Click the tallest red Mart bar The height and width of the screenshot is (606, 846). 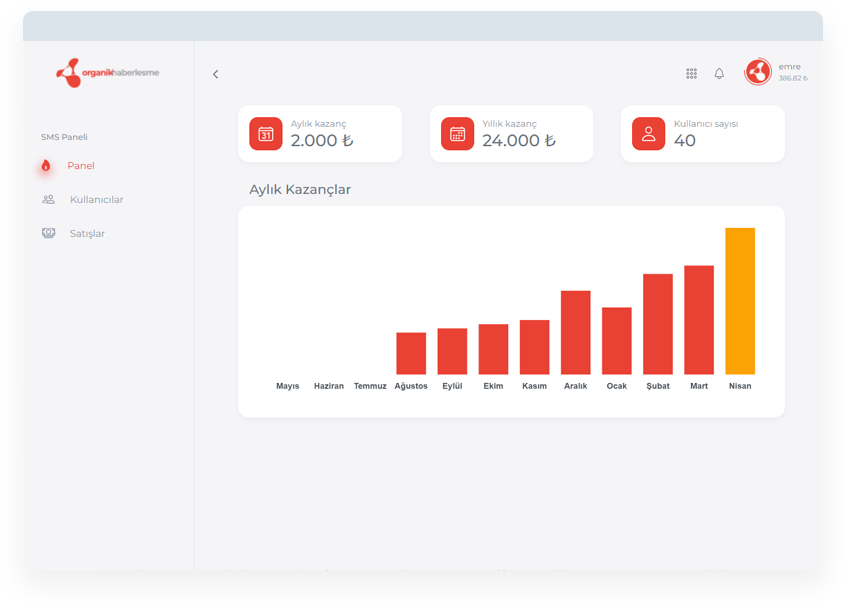coord(698,320)
